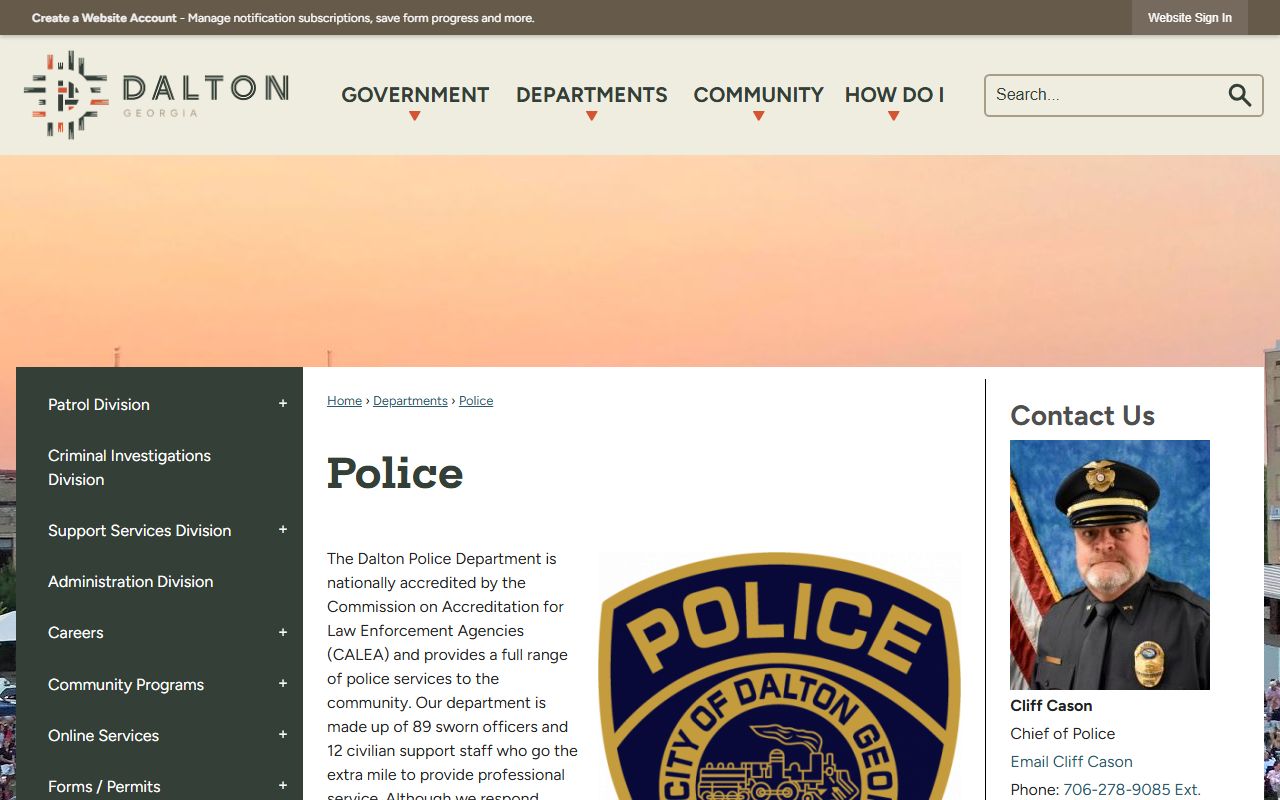1280x800 pixels.
Task: Open Support Services Division page
Action: (140, 530)
